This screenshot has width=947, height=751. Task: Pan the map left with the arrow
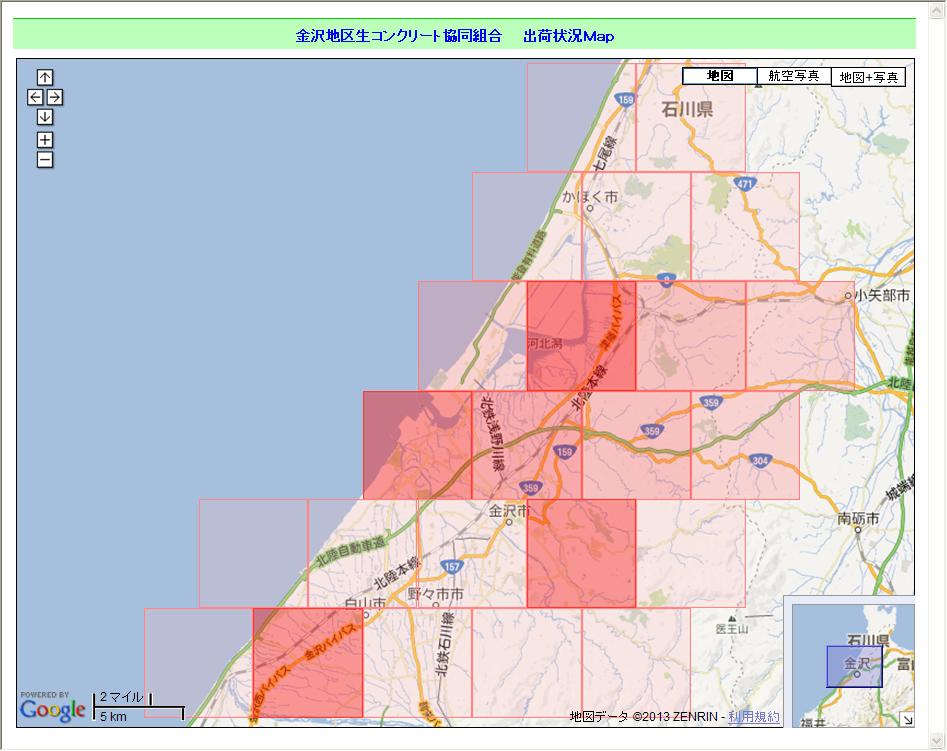point(35,97)
